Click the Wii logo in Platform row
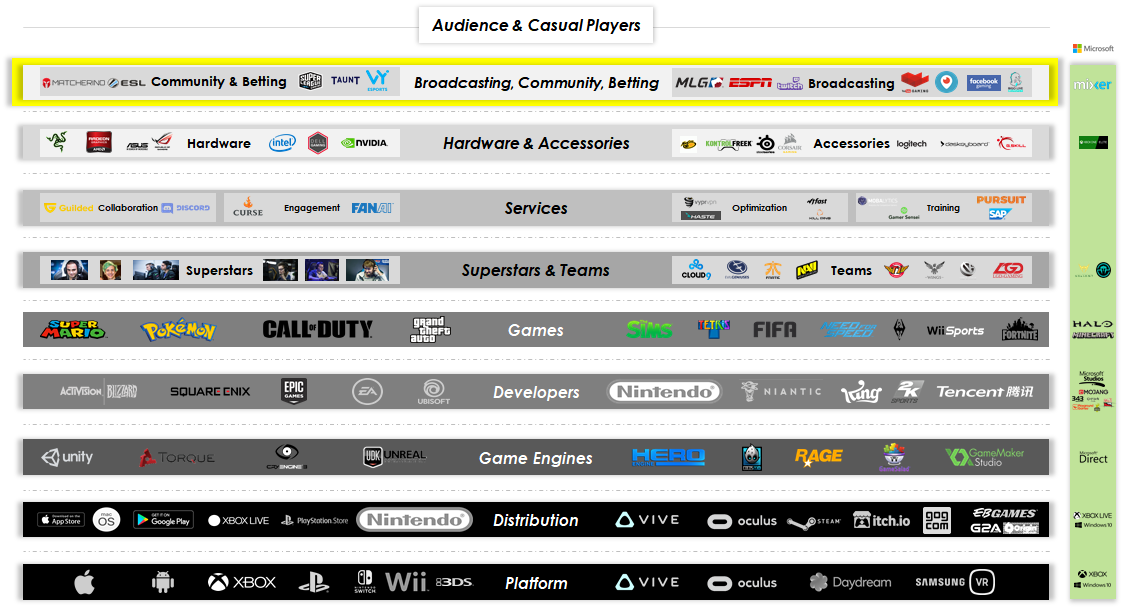Screen dimensions: 1123x609 pyautogui.click(x=406, y=582)
